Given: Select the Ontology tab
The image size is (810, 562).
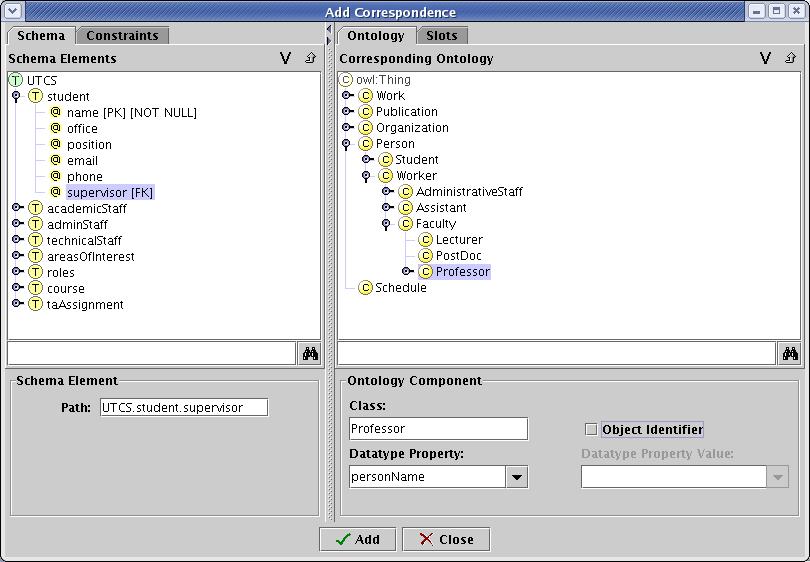Looking at the screenshot, I should tap(376, 36).
